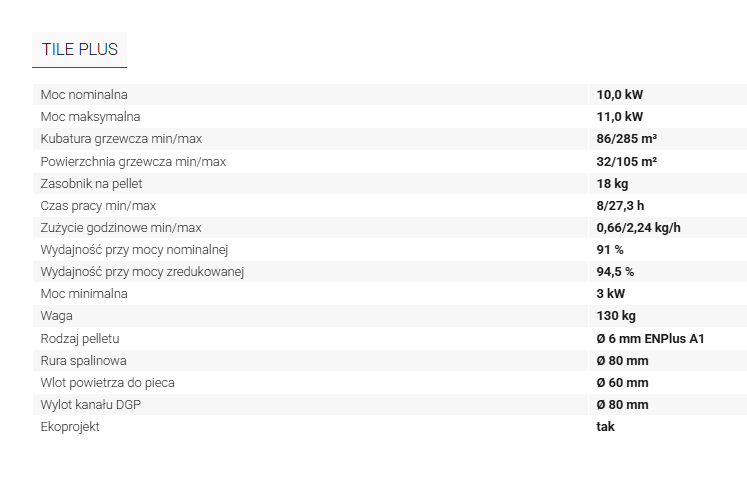This screenshot has height=502, width=747.
Task: Click the 130 kg weight value
Action: point(616,316)
